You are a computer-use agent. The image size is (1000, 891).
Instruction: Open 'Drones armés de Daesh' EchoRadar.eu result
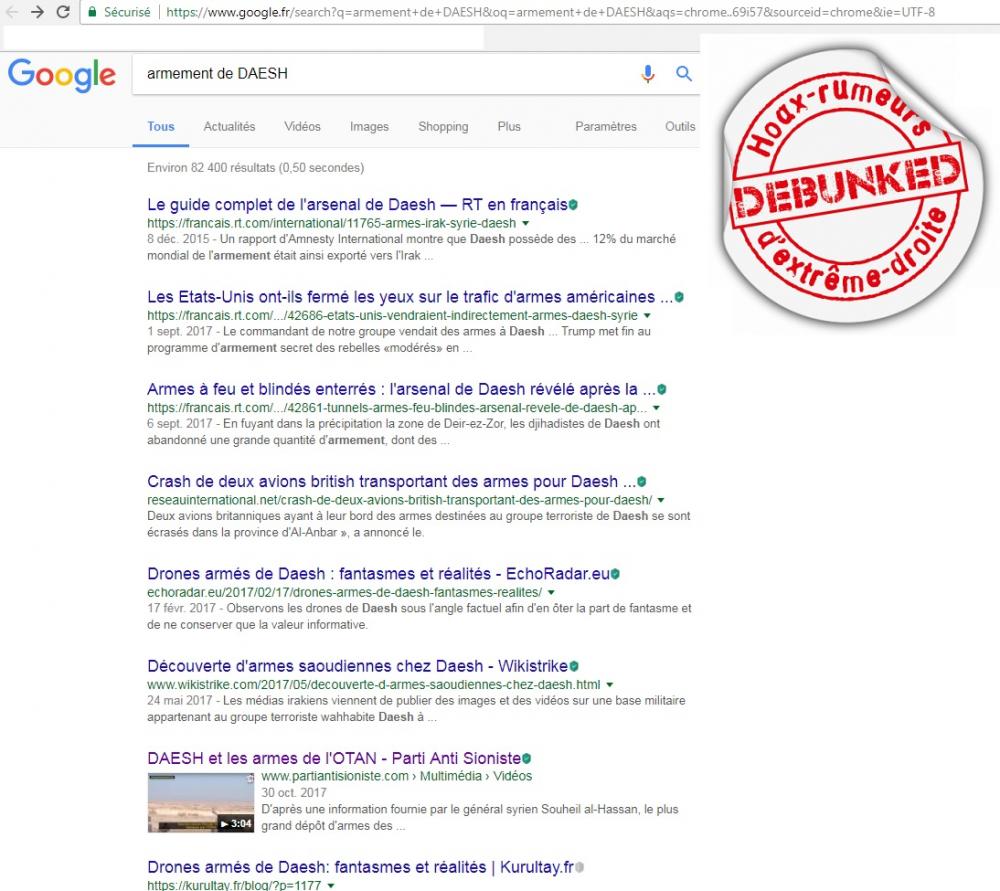click(x=378, y=574)
